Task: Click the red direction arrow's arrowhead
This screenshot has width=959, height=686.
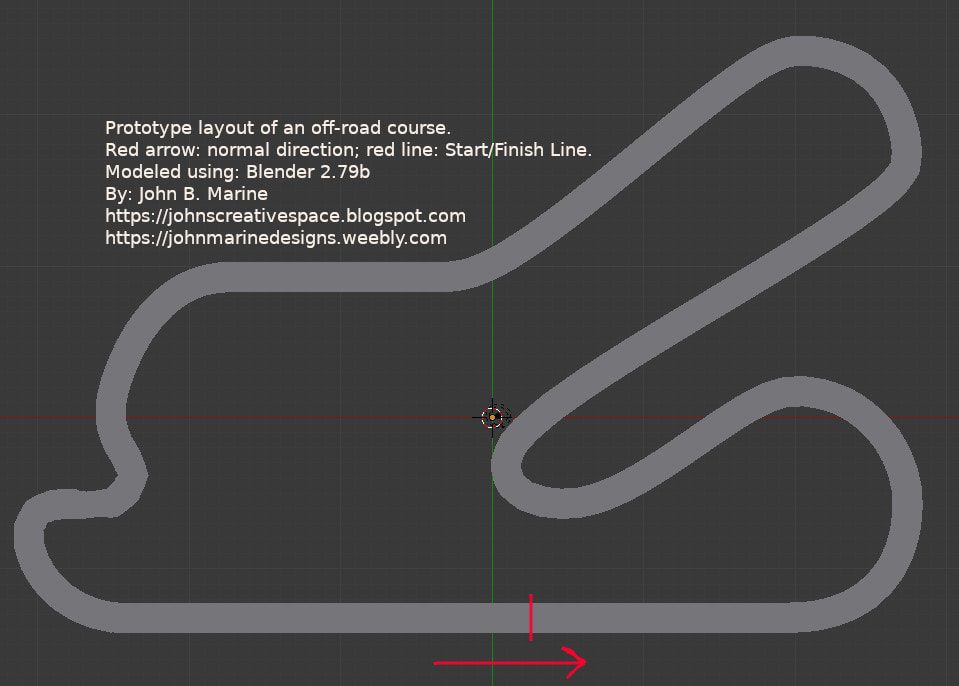Action: [x=576, y=660]
